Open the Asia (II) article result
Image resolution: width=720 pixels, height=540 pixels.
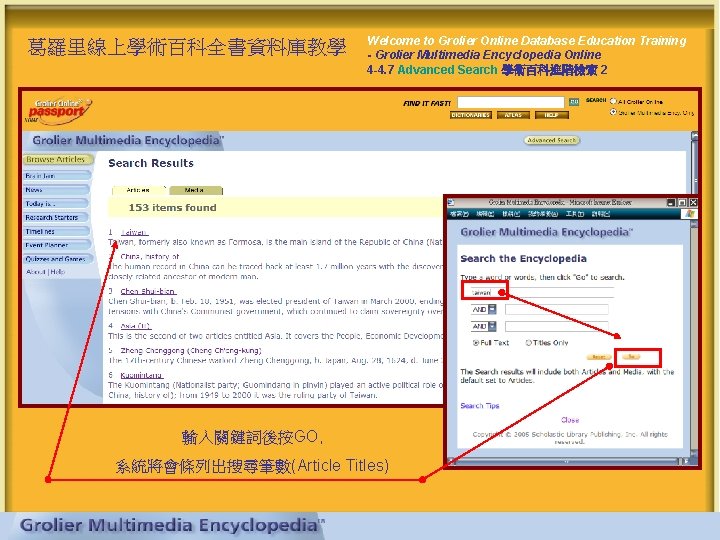pyautogui.click(x=135, y=326)
